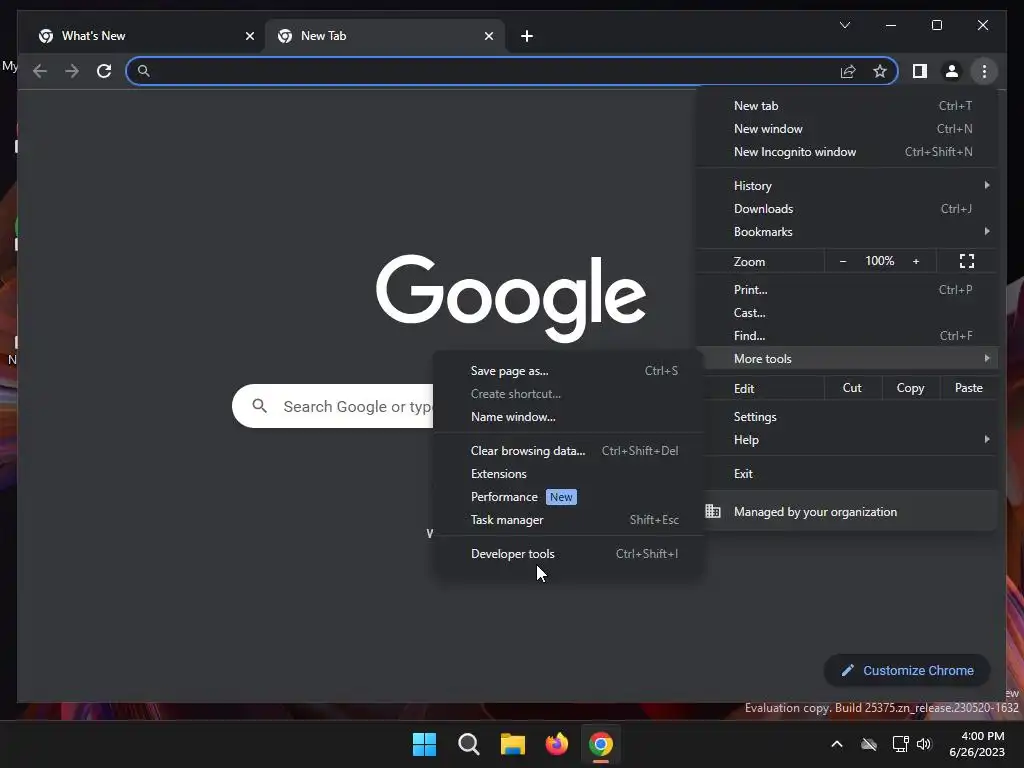Click the Google search box
Screen dimensions: 1024x768
pyautogui.click(x=333, y=406)
